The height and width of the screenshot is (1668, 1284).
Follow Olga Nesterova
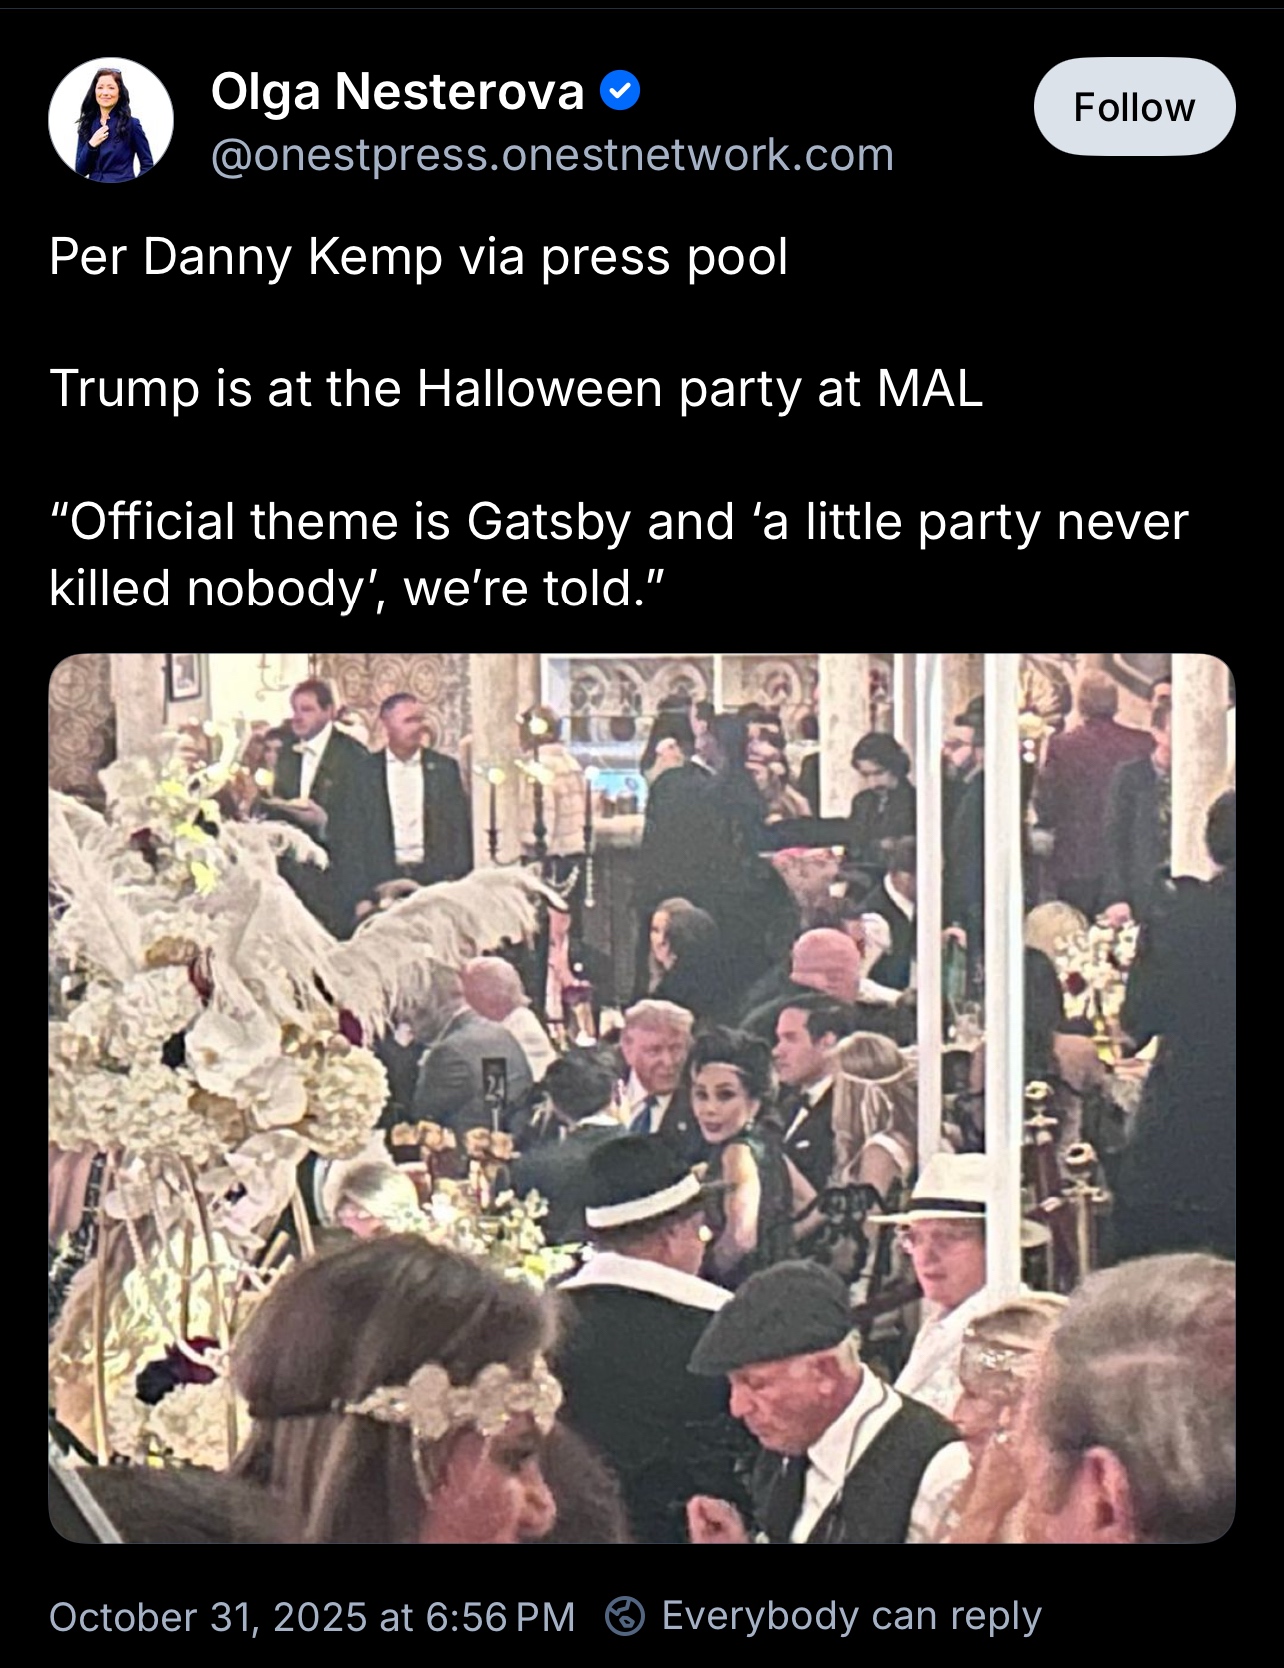[1134, 106]
